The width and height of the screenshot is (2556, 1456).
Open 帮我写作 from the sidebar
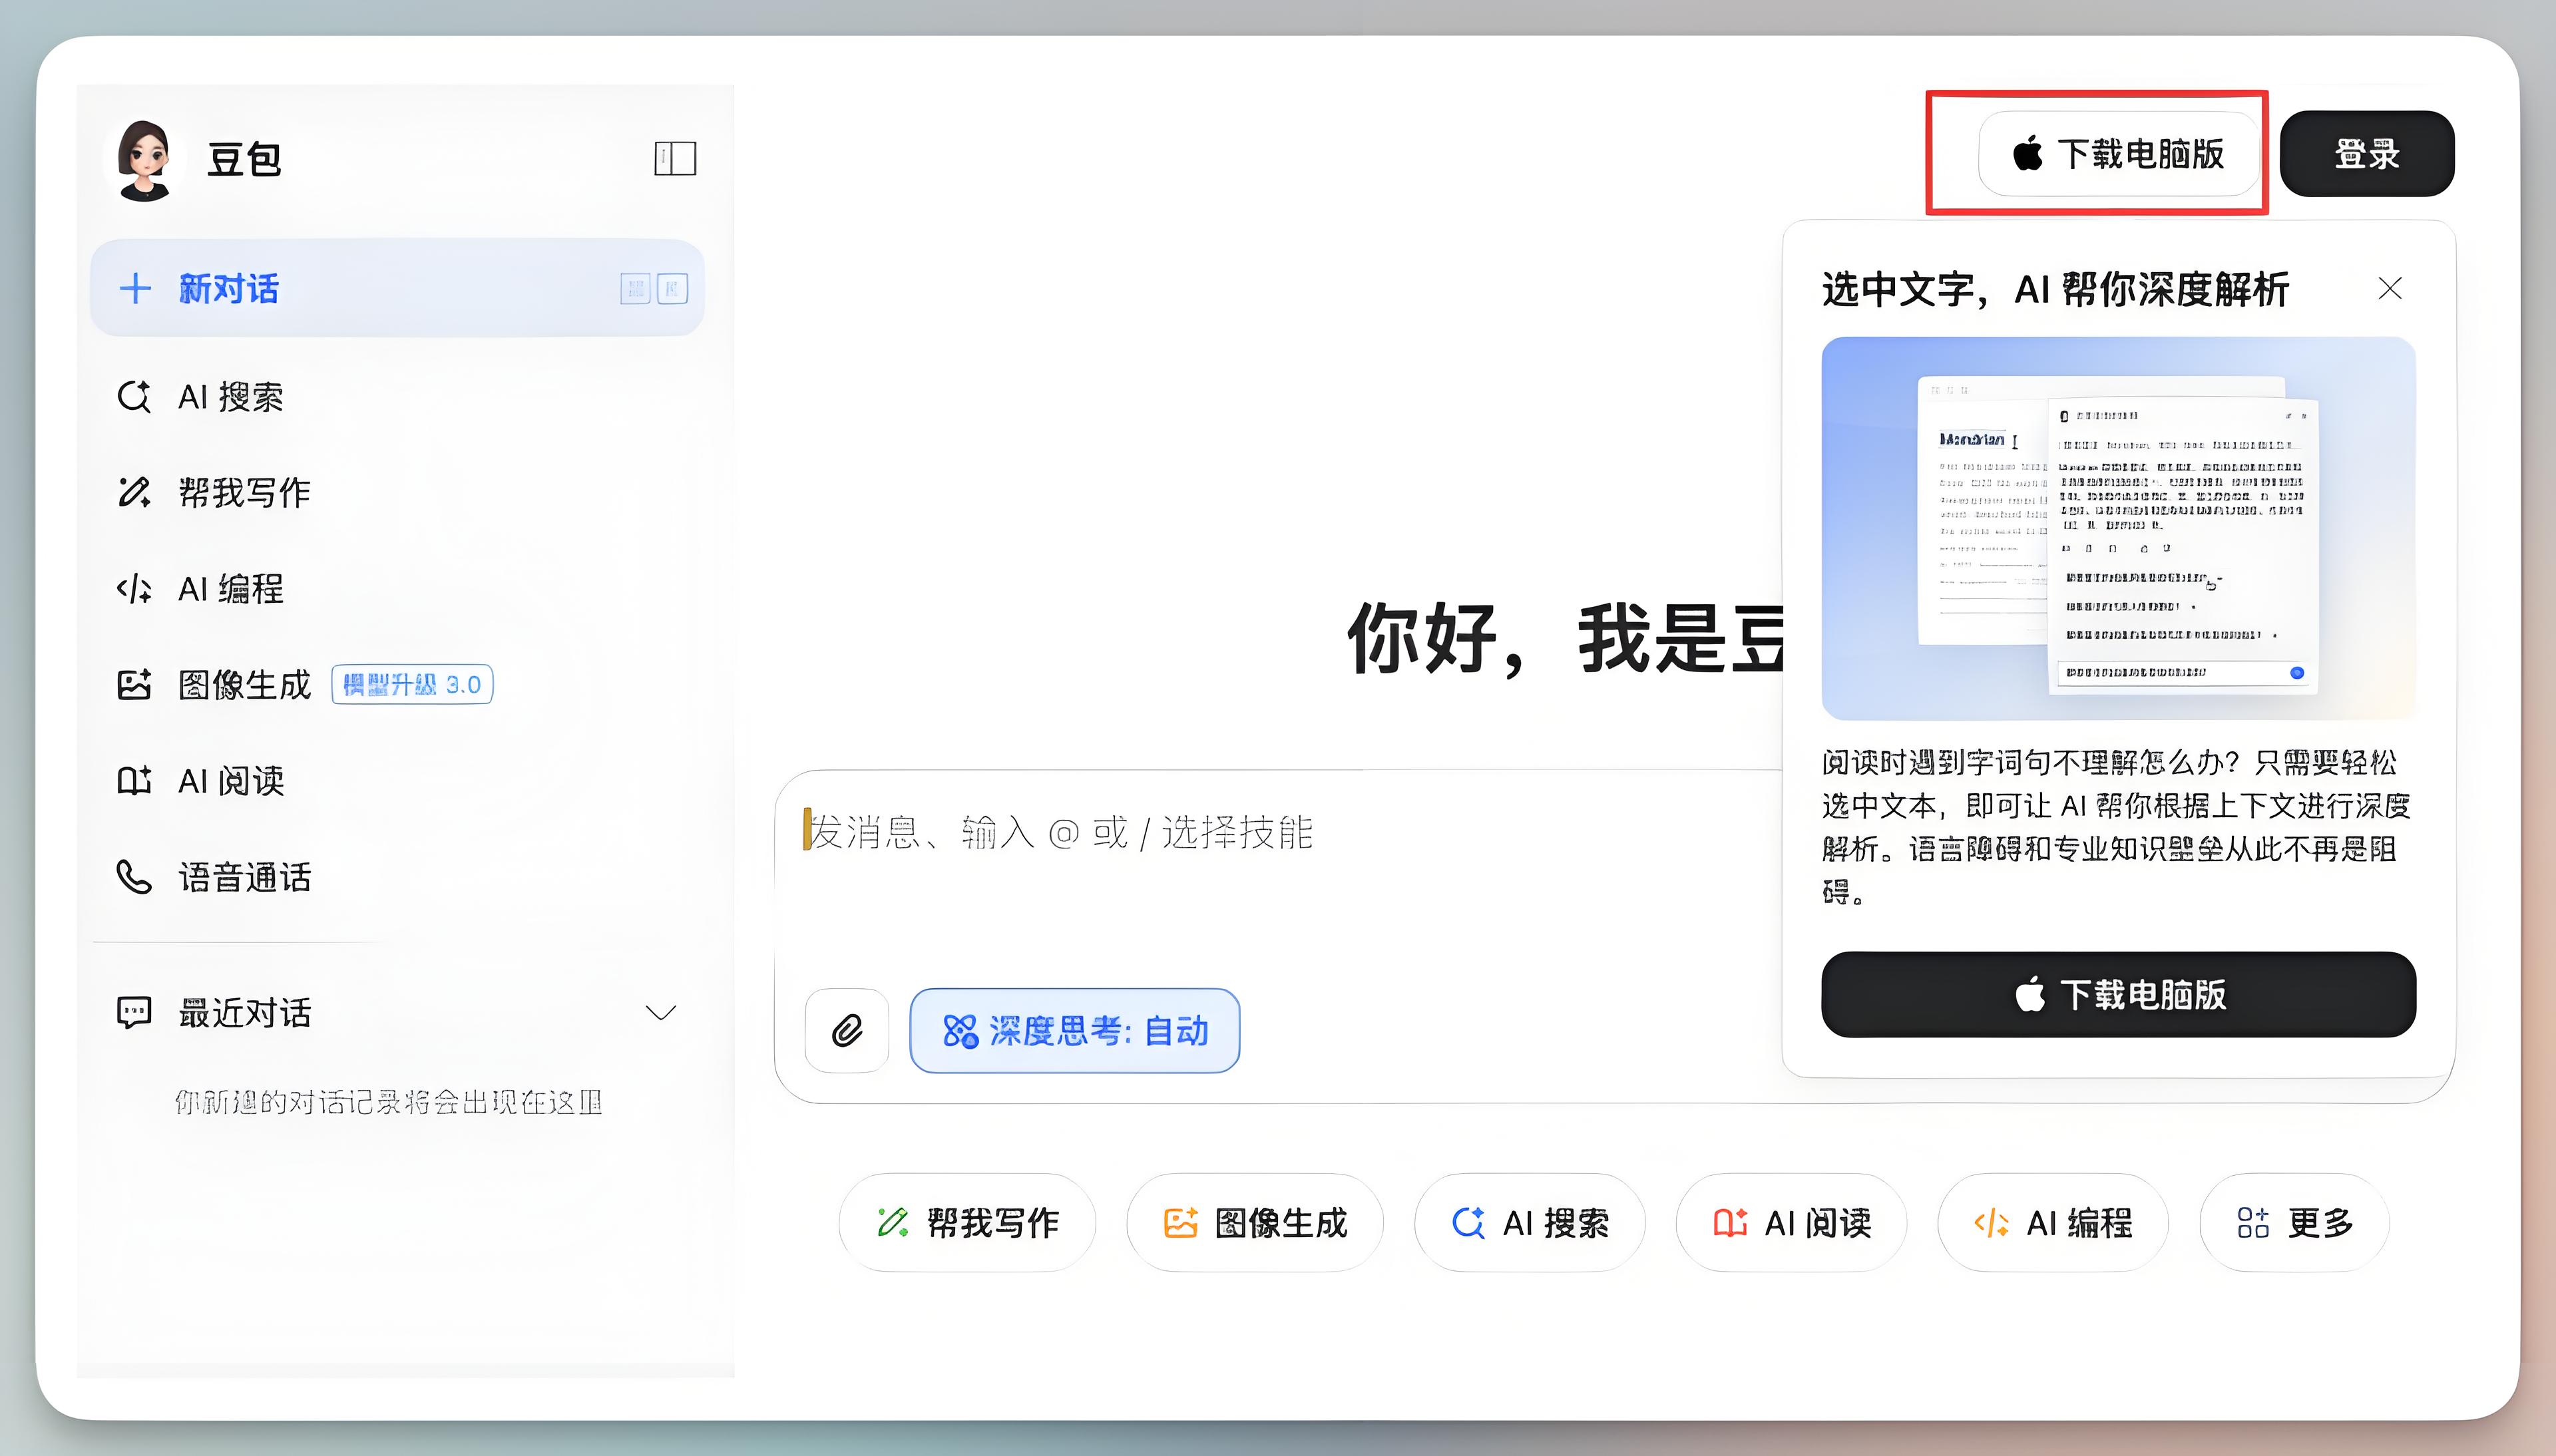241,492
